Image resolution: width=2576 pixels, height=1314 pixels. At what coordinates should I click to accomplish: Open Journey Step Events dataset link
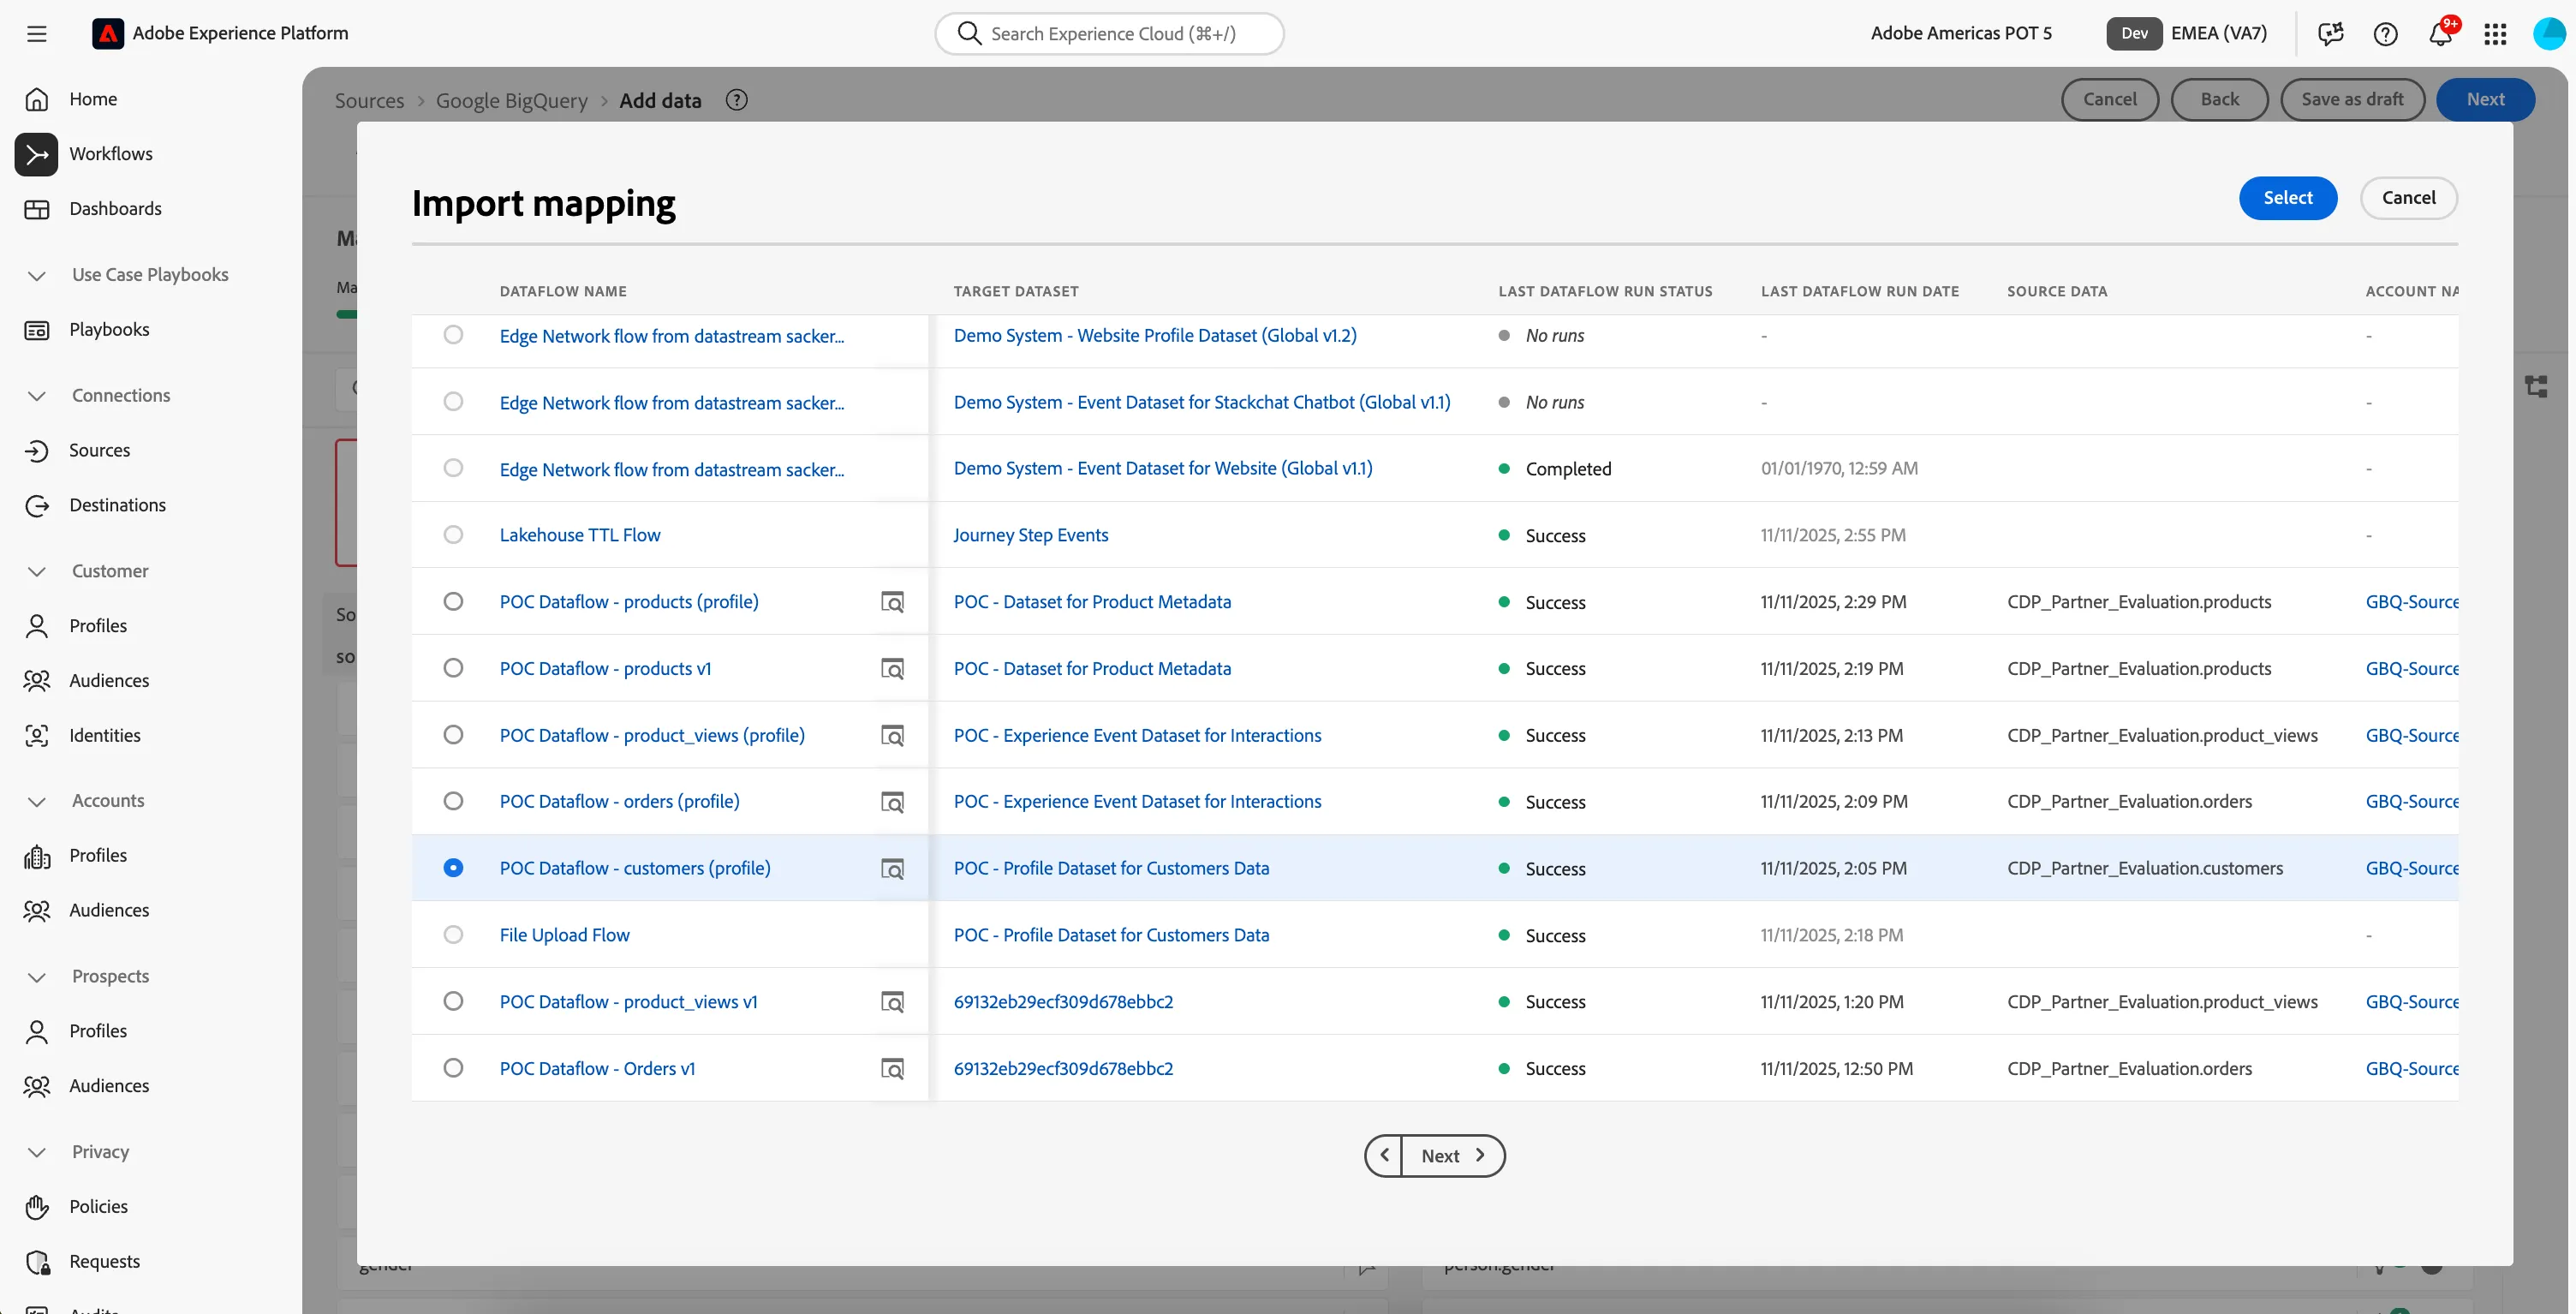[1031, 535]
